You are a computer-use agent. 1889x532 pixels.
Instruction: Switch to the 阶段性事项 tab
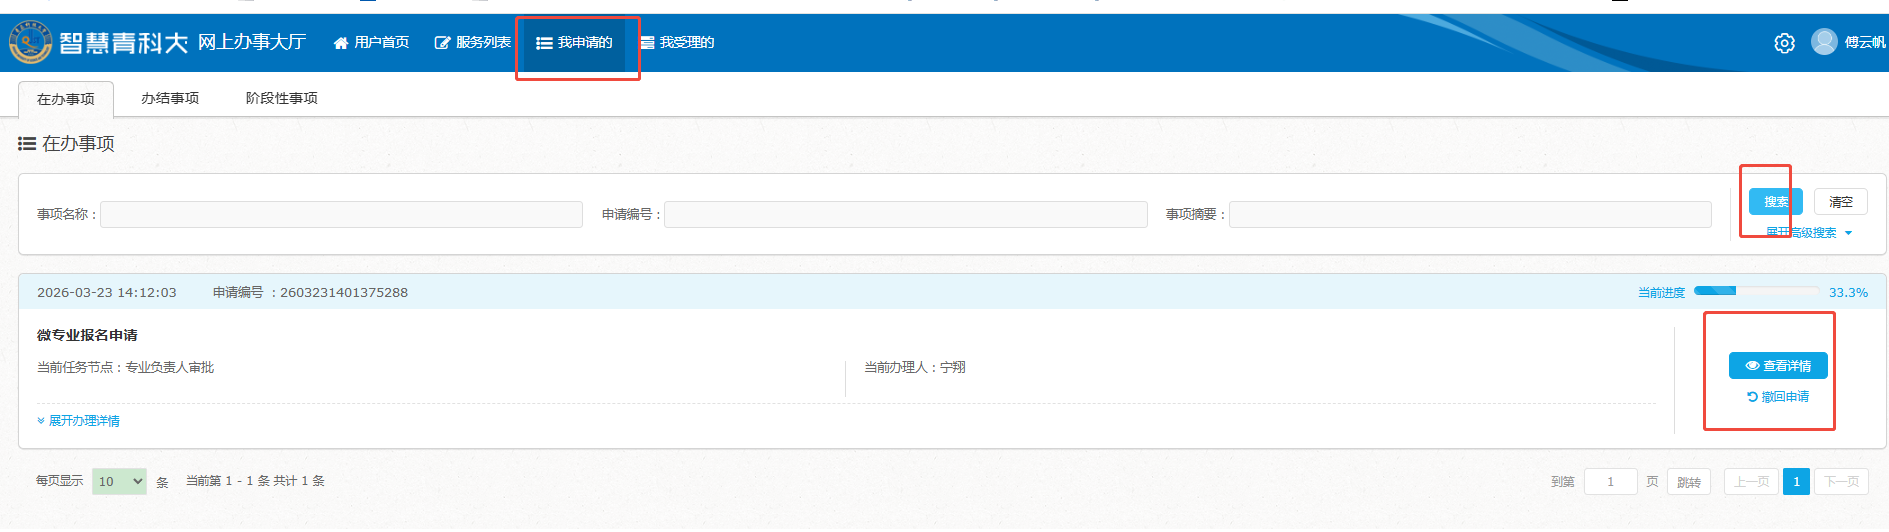pos(281,98)
